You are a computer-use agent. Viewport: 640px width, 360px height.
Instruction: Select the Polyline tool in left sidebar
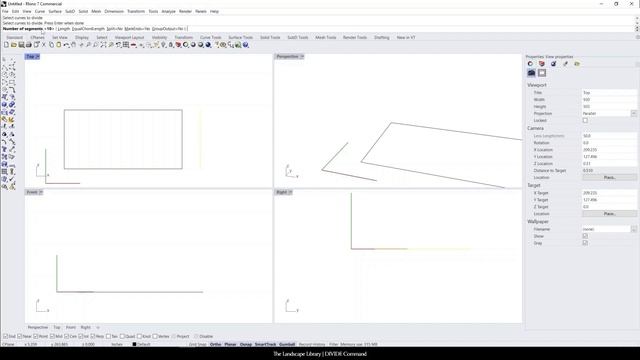tap(4, 67)
